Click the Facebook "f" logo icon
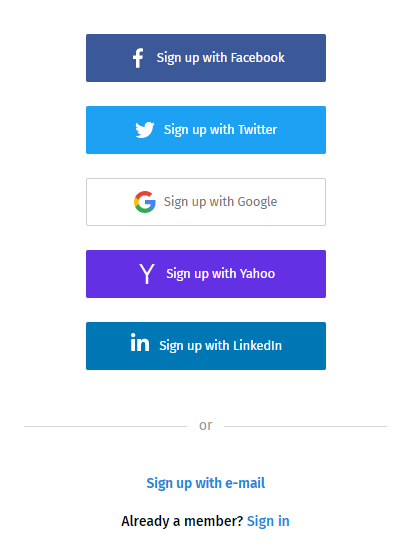 (138, 58)
